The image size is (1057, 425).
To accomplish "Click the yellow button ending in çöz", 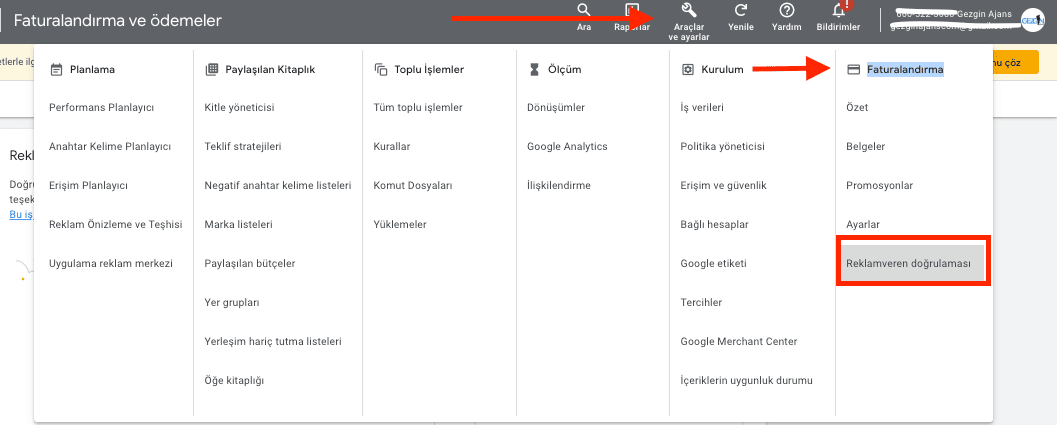I will tap(1015, 62).
